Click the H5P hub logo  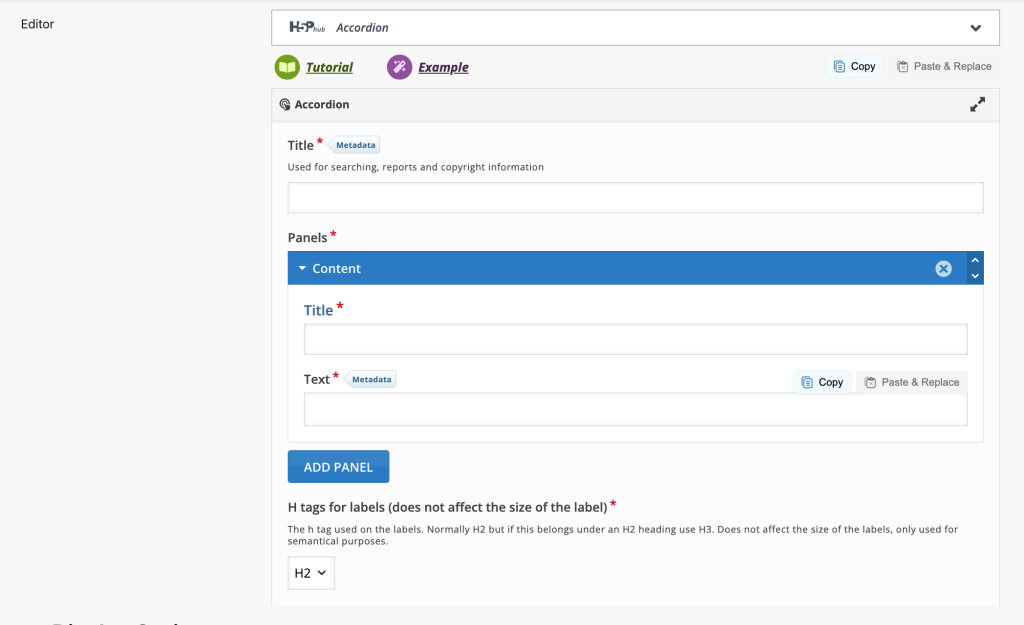point(307,27)
